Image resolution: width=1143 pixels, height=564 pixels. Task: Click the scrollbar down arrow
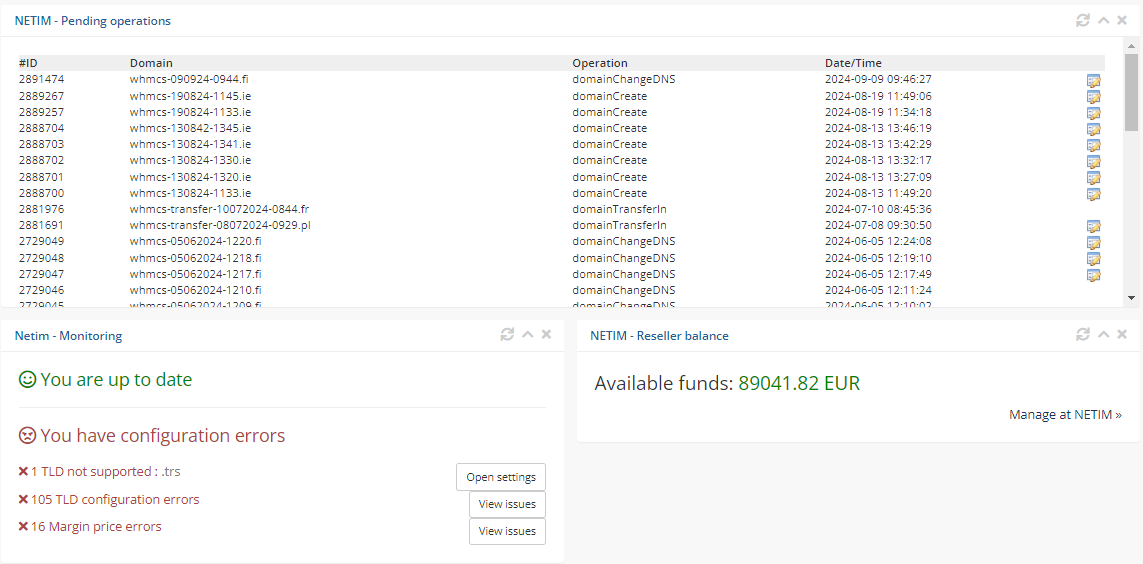[1131, 297]
